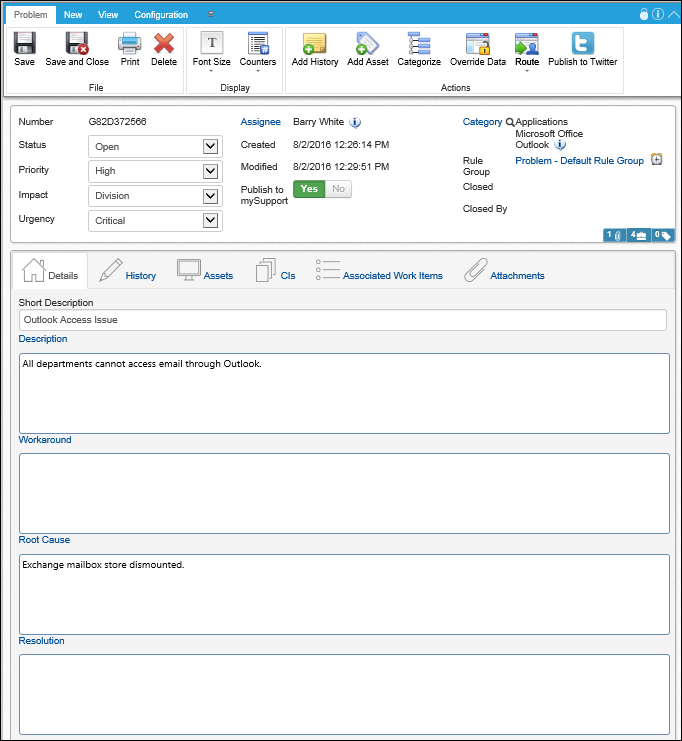
Task: Click the assets count badge showing 4
Action: click(639, 235)
